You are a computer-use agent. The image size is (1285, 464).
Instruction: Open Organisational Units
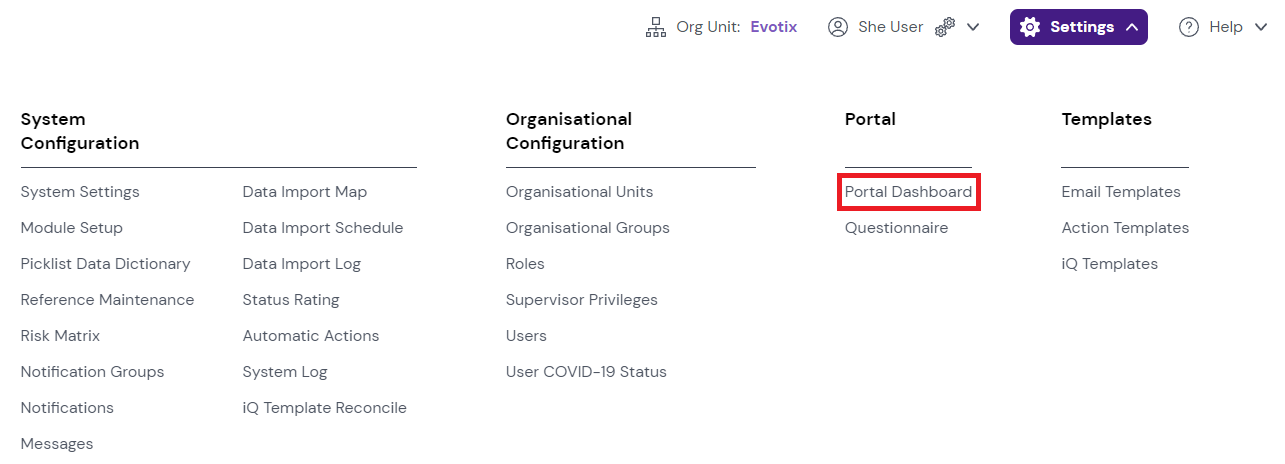click(579, 192)
